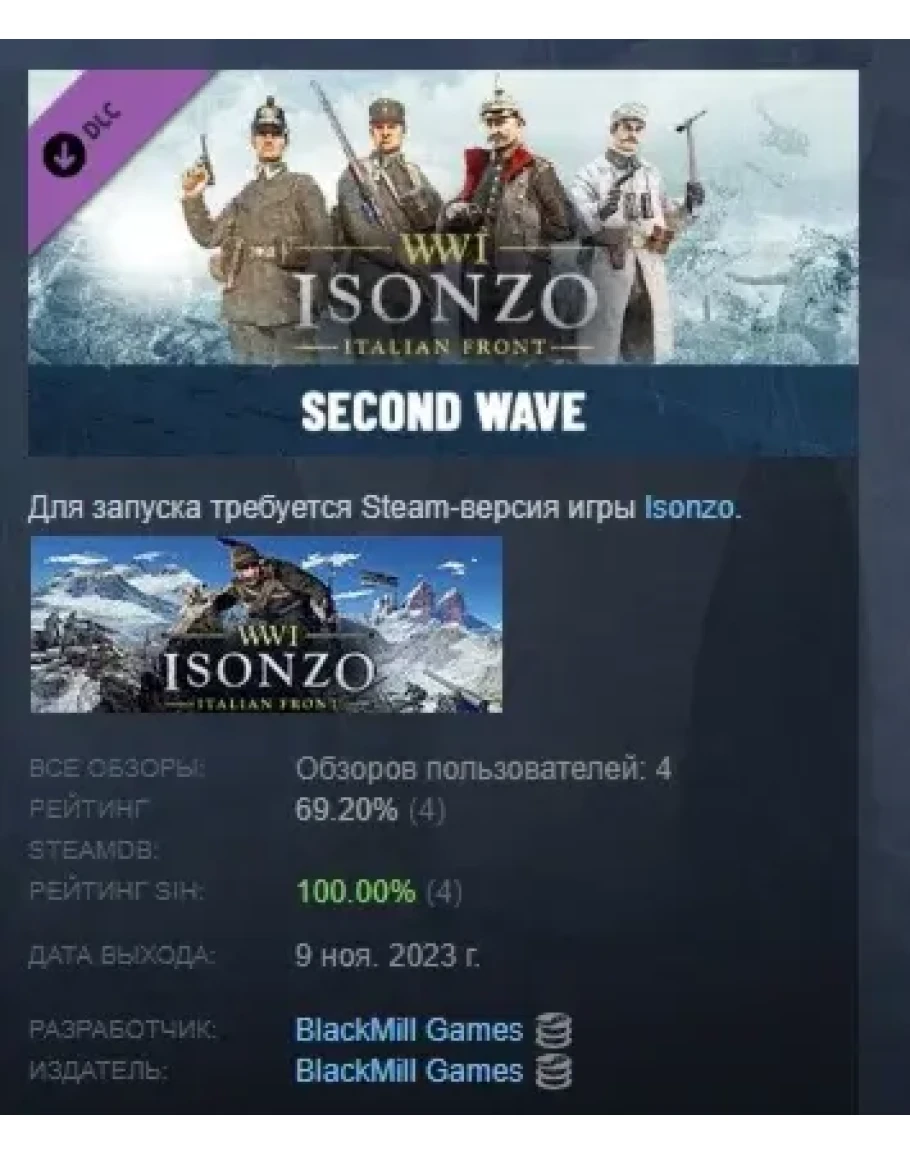Click the 'ДАТА ВЫХОДА' label
The height and width of the screenshot is (1155, 910).
122,956
